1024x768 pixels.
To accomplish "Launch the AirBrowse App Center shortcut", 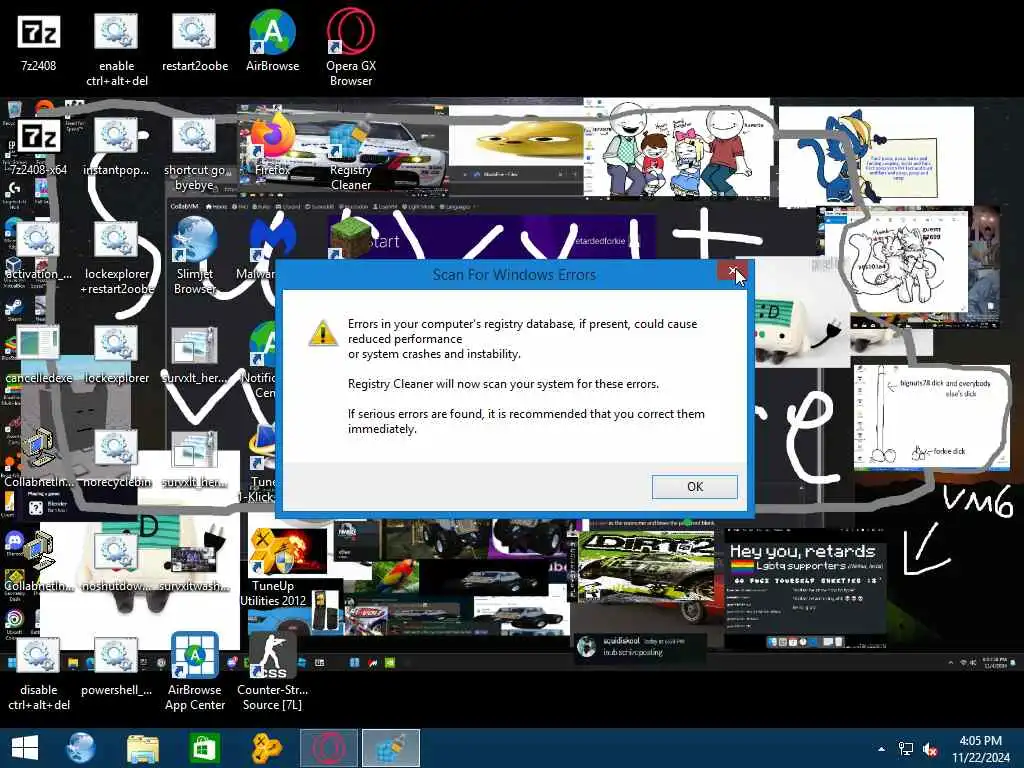I will (195, 673).
